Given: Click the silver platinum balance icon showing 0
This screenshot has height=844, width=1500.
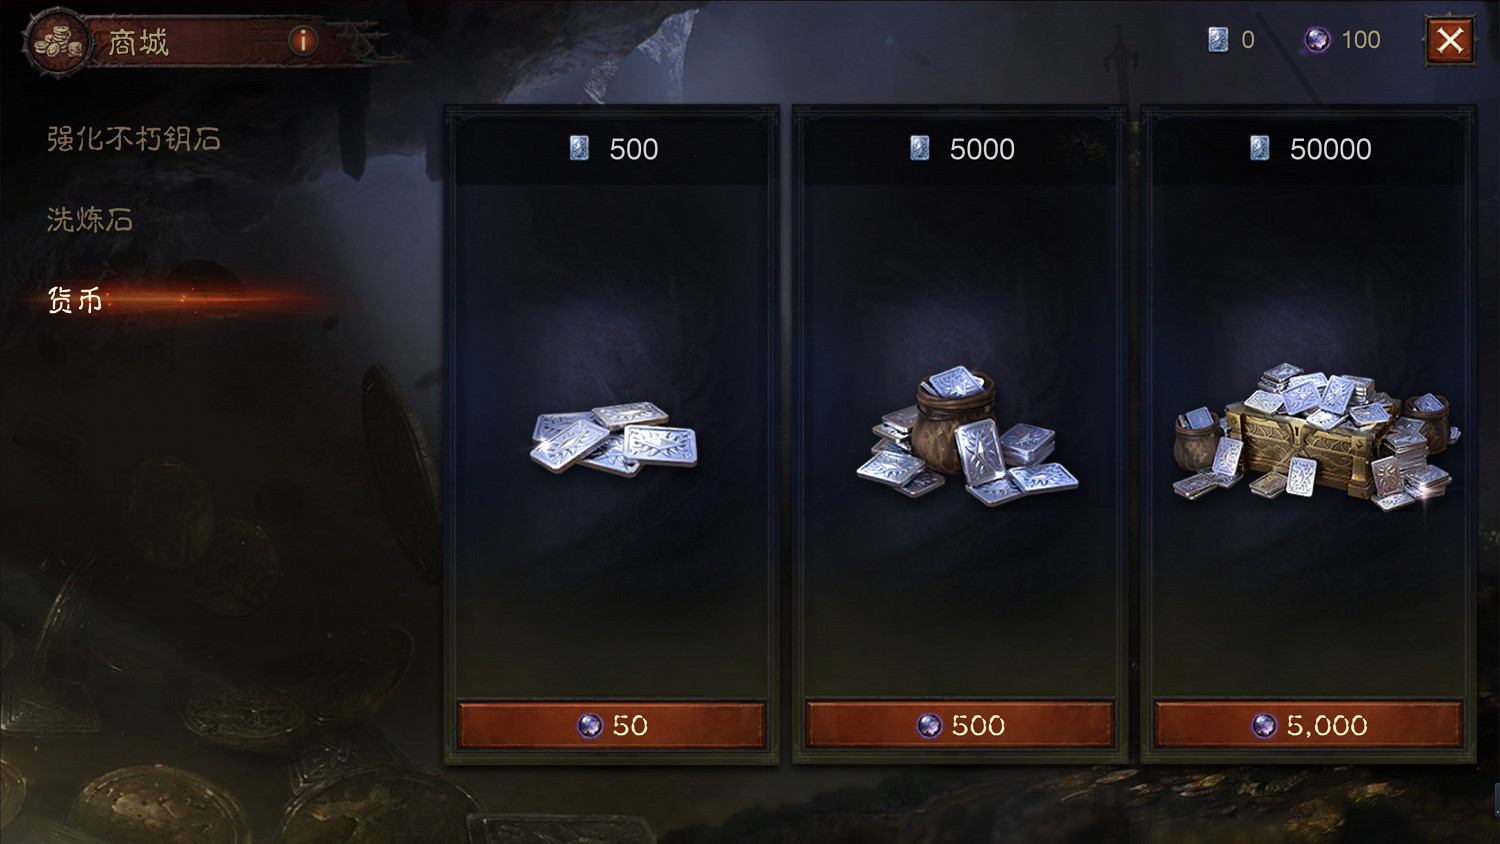Looking at the screenshot, I should pyautogui.click(x=1218, y=40).
